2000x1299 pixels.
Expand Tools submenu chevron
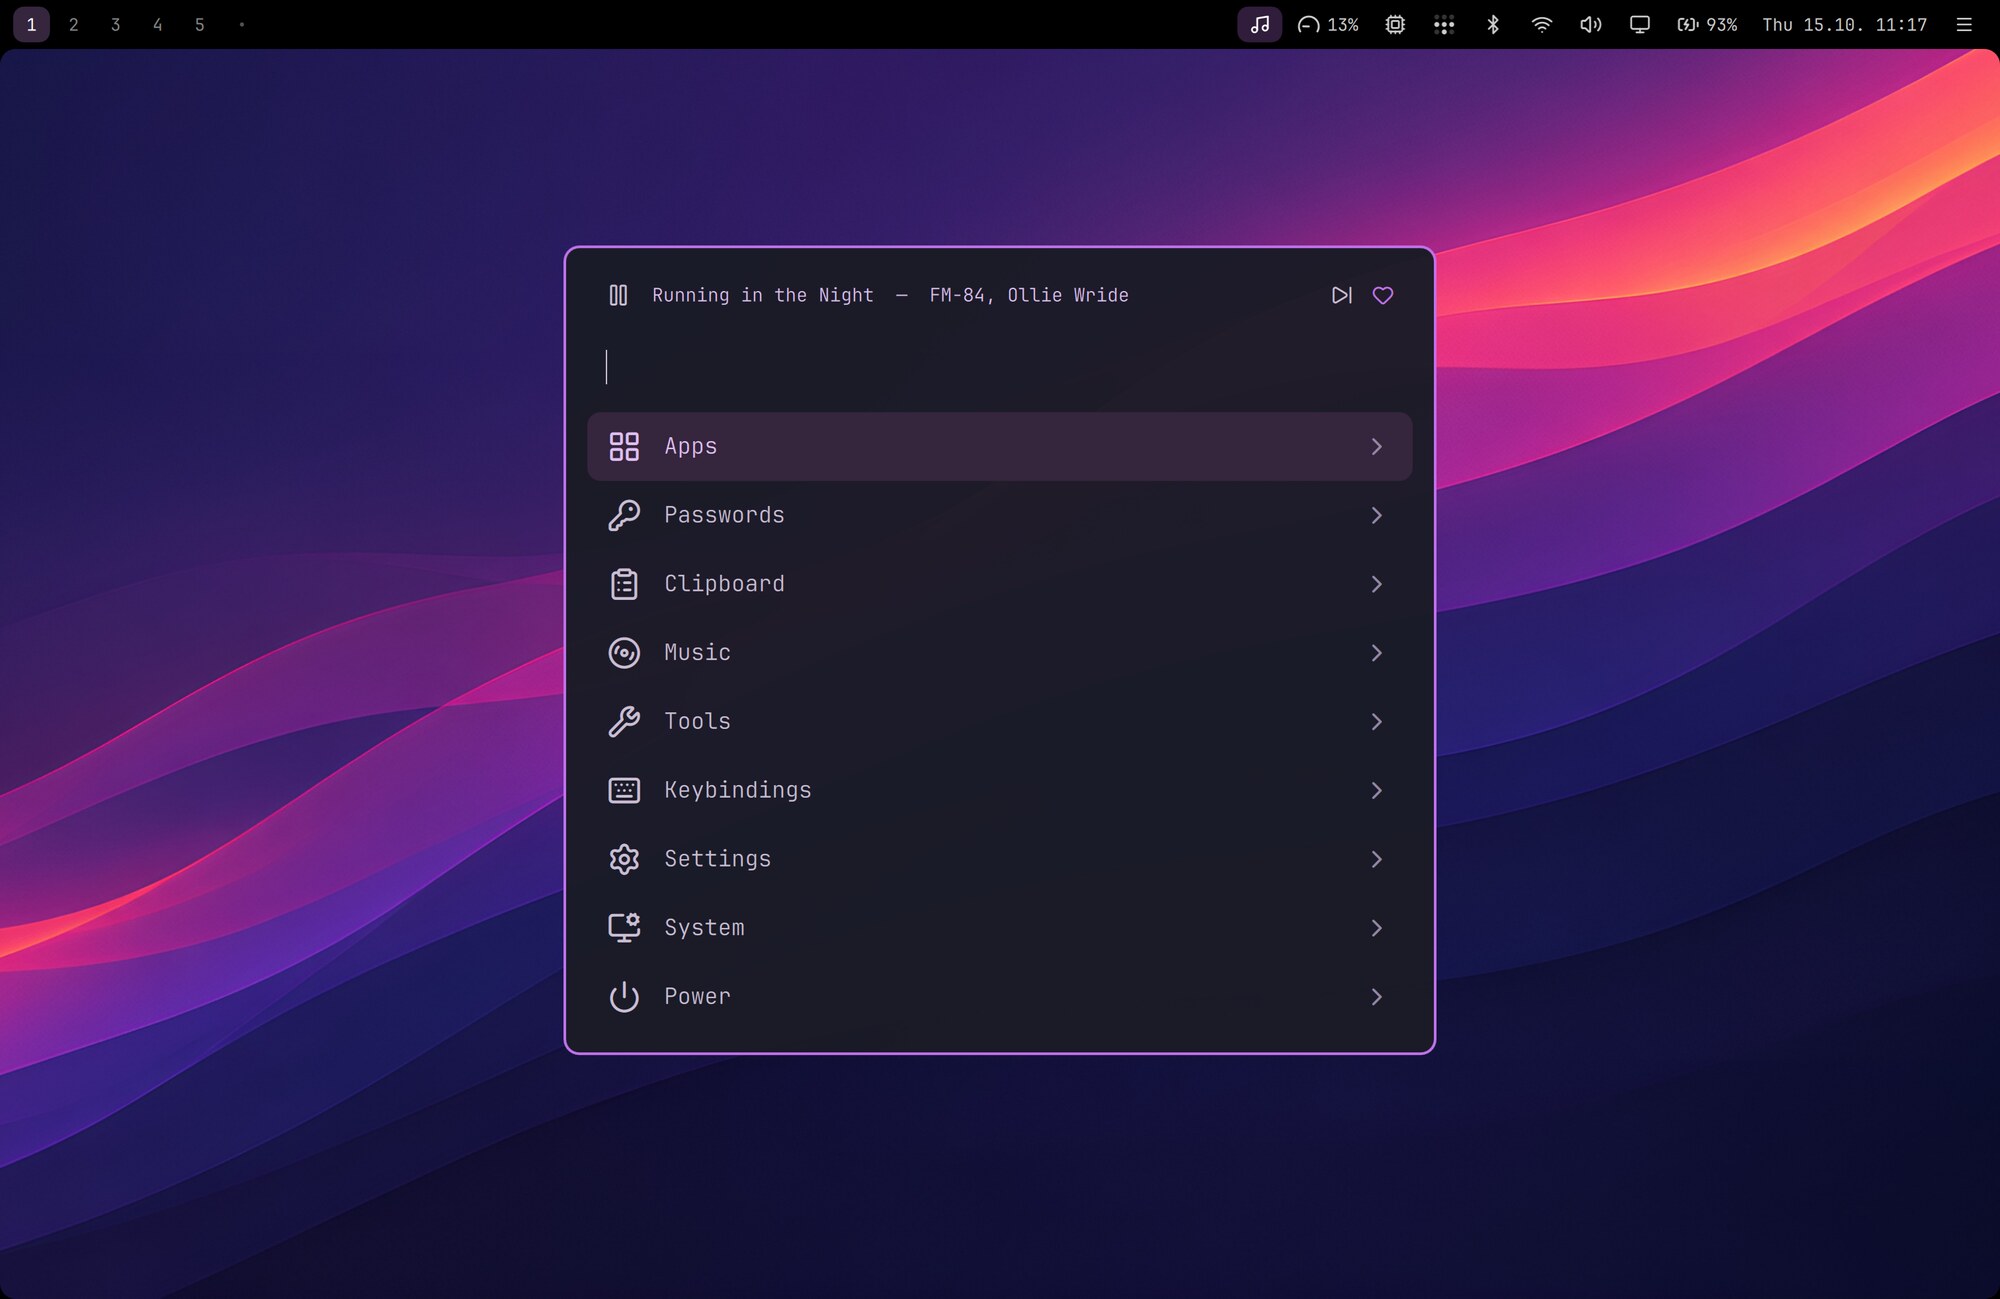click(x=1377, y=721)
